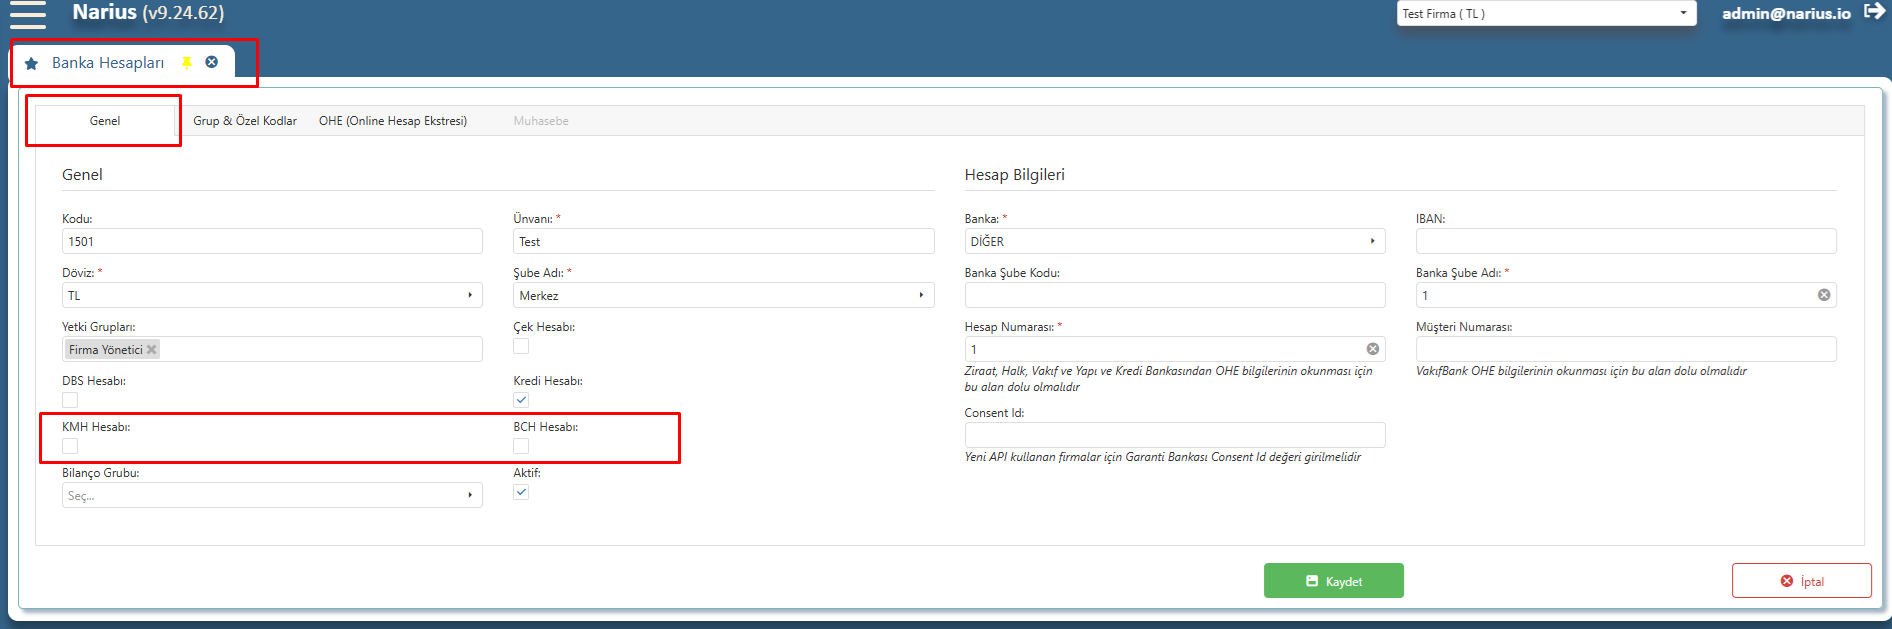This screenshot has height=629, width=1892.
Task: Clear the Banka Şube Adı field
Action: click(x=1824, y=295)
